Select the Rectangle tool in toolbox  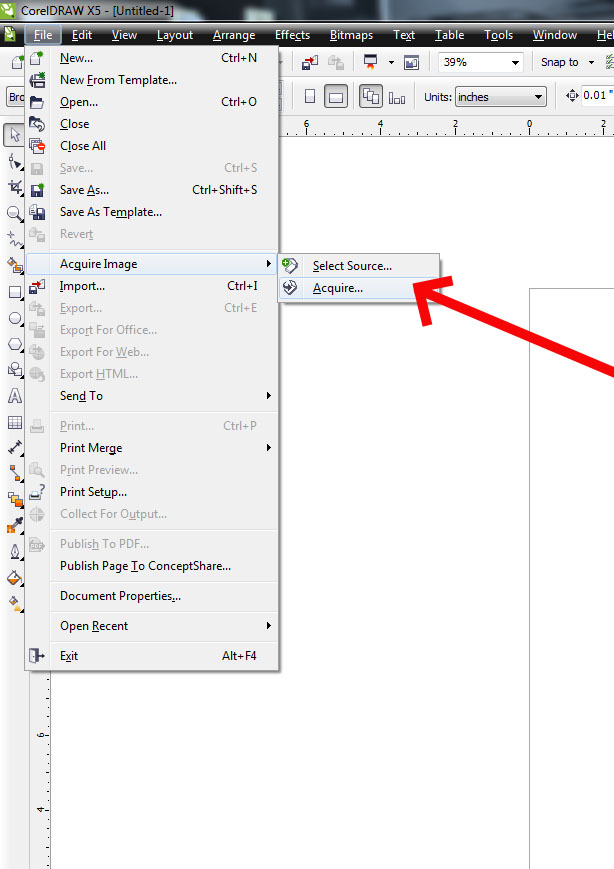(x=14, y=292)
